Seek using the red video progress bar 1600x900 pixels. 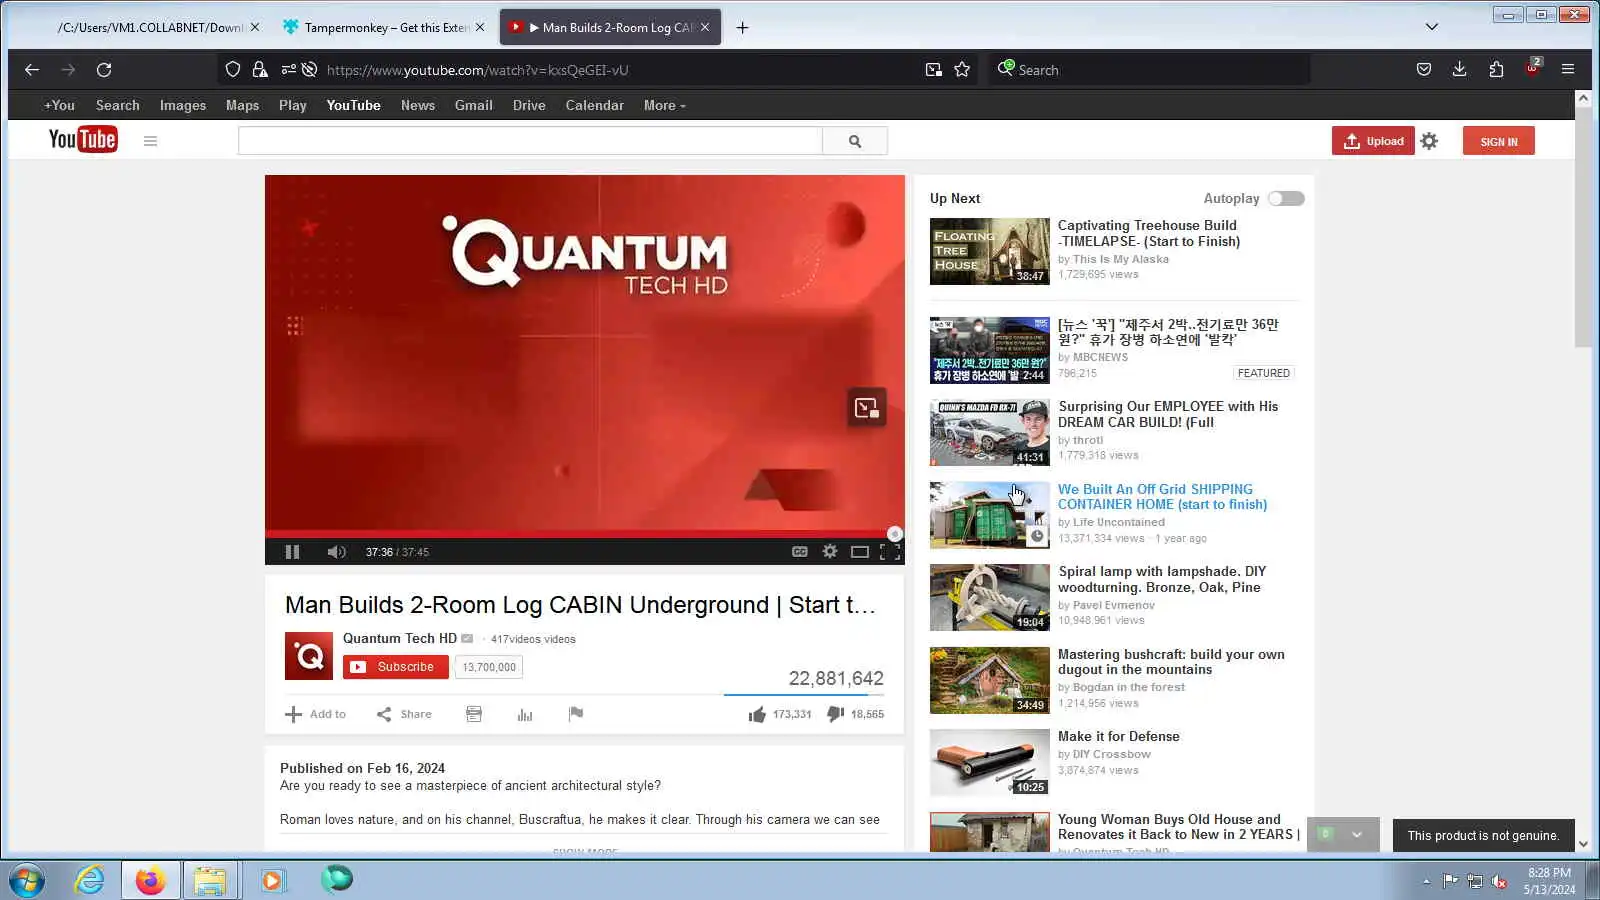pyautogui.click(x=585, y=534)
